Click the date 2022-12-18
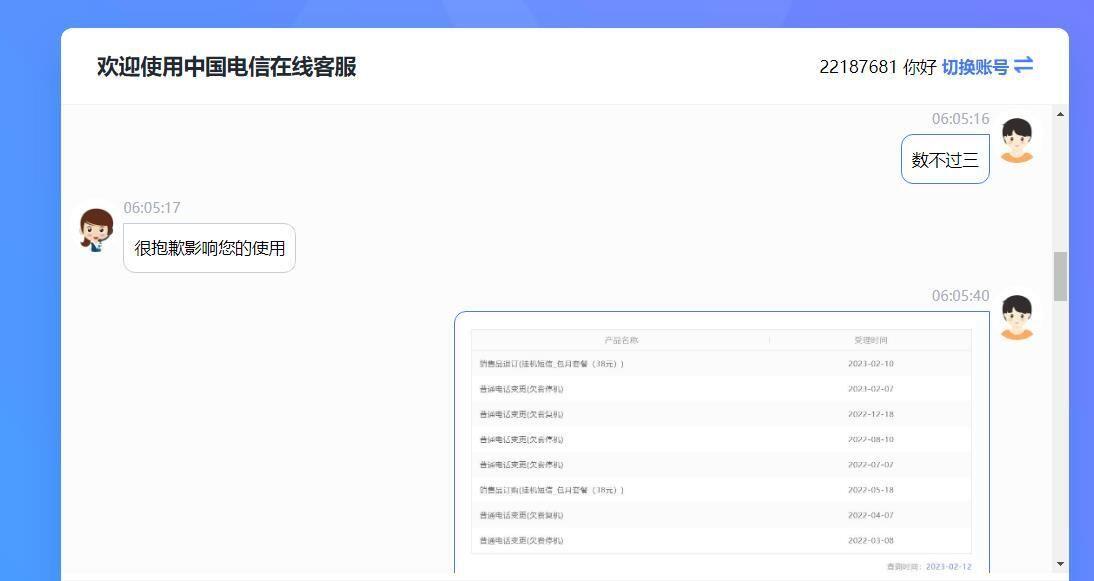The image size is (1094, 581). click(x=871, y=414)
